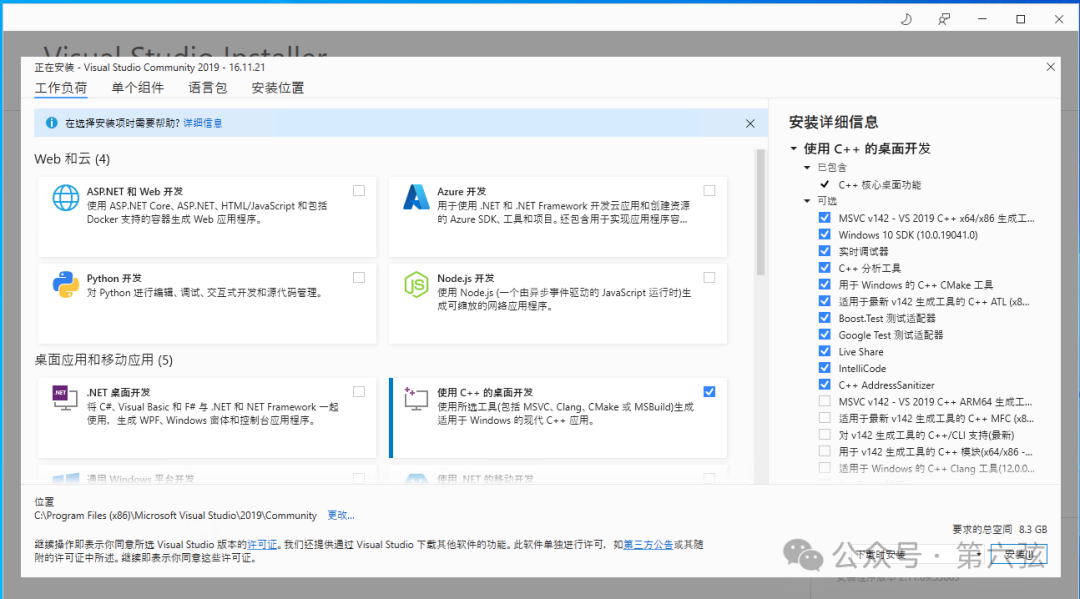Uncheck the Windows 10 SDK (10.0.19041.0) component
This screenshot has width=1080, height=599.
[x=824, y=234]
